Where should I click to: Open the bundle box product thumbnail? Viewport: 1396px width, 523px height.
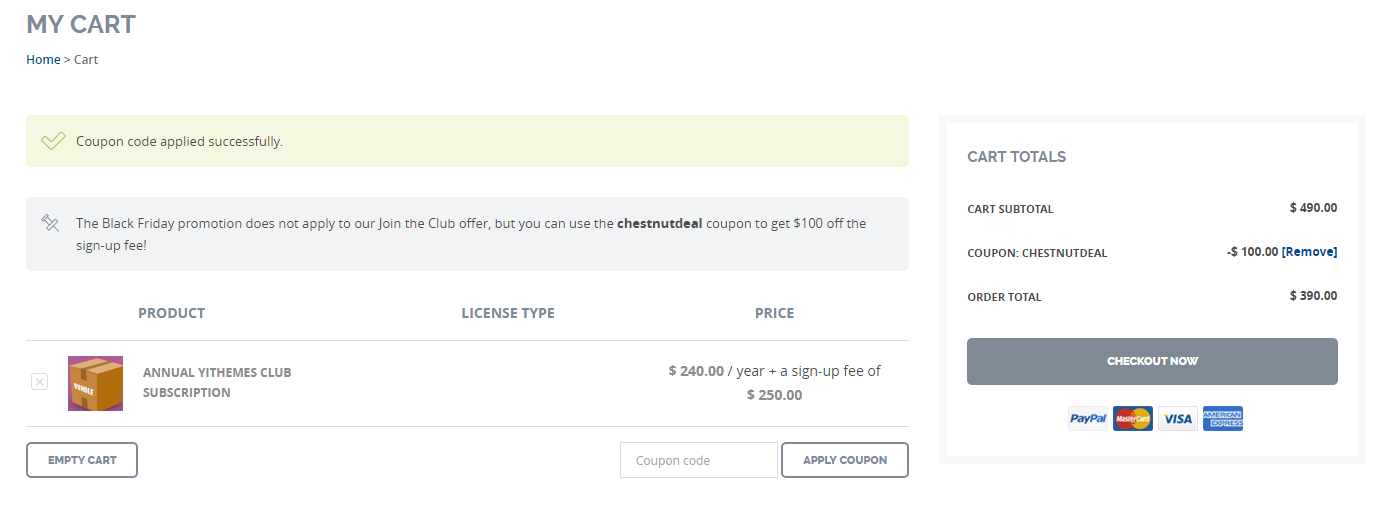(95, 383)
